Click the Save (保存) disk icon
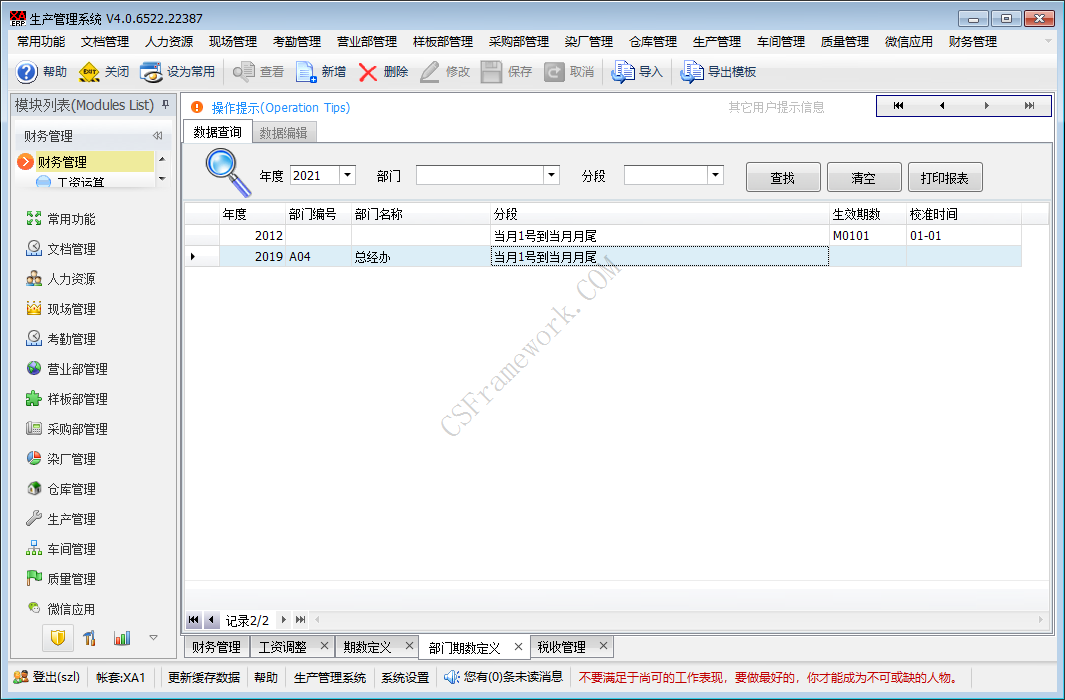This screenshot has width=1065, height=700. pyautogui.click(x=491, y=72)
